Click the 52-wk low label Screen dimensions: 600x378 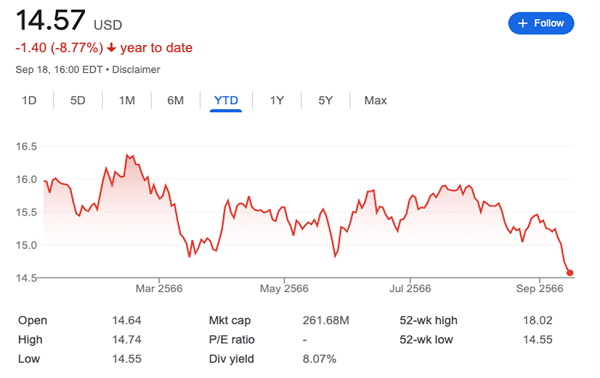(x=426, y=340)
